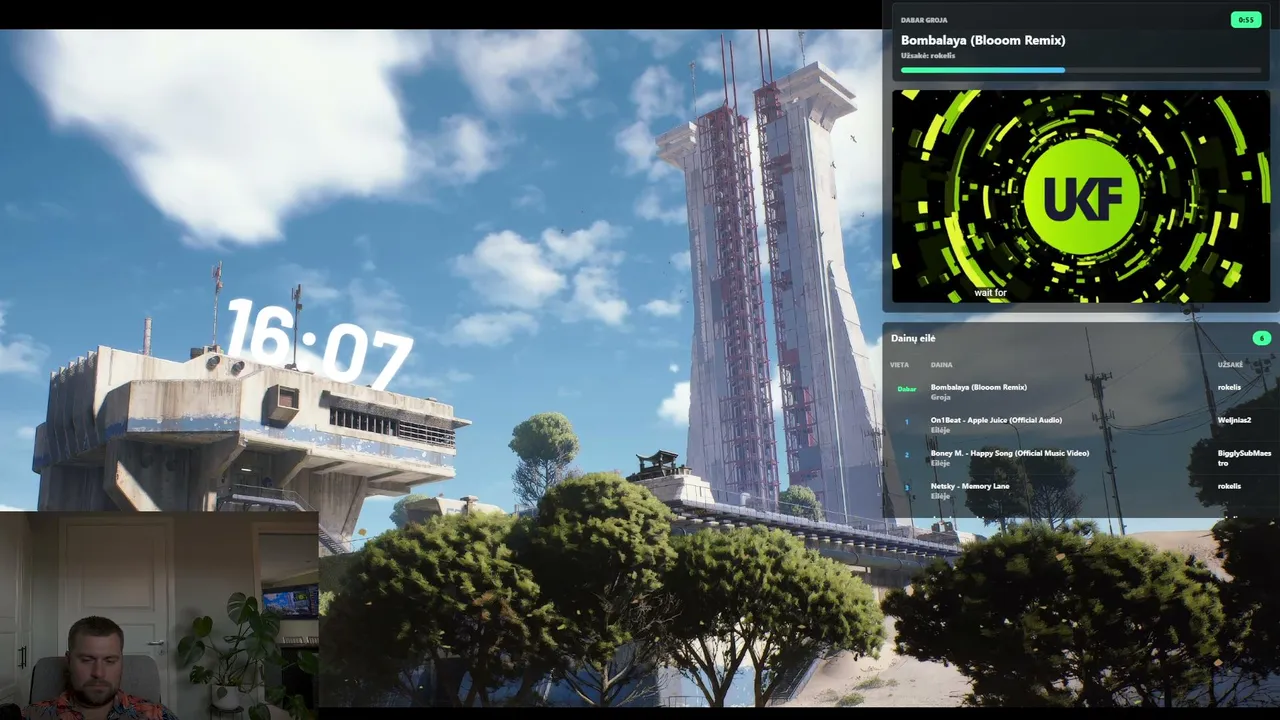Click the DAINA column header
Image resolution: width=1280 pixels, height=720 pixels.
pyautogui.click(x=941, y=365)
